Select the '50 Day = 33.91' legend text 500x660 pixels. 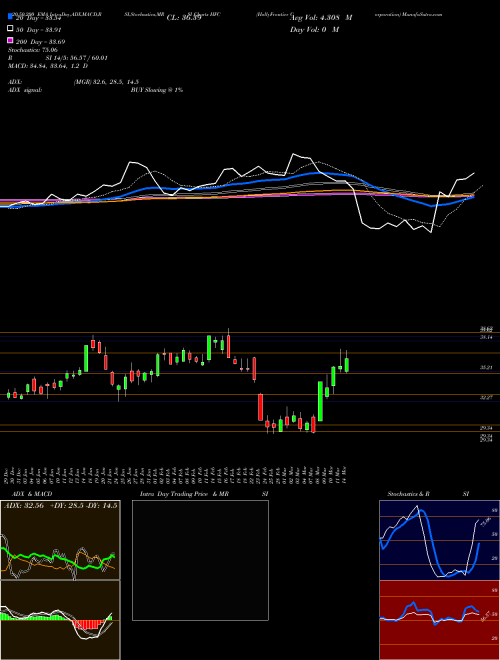tap(41, 30)
